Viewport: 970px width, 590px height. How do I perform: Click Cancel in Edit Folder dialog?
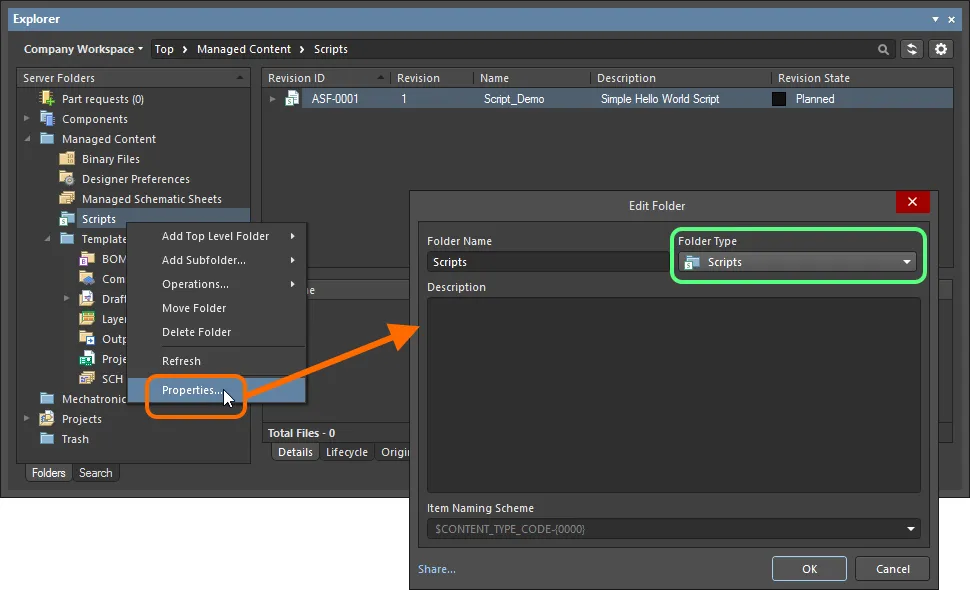[892, 568]
